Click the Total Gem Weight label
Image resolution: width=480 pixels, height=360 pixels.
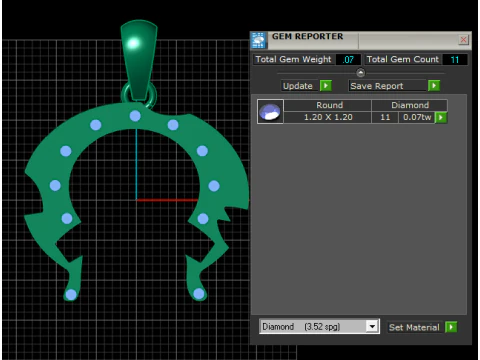tap(294, 59)
